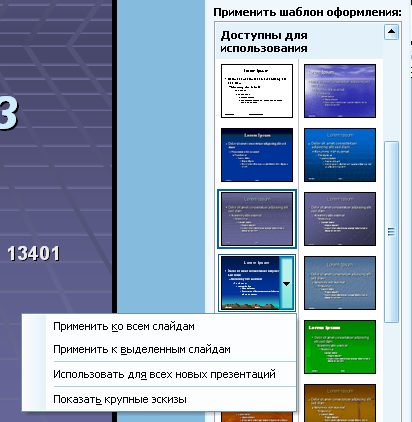The image size is (412, 422).
Task: Pick the purple cloudy sky design template
Action: coord(340,91)
